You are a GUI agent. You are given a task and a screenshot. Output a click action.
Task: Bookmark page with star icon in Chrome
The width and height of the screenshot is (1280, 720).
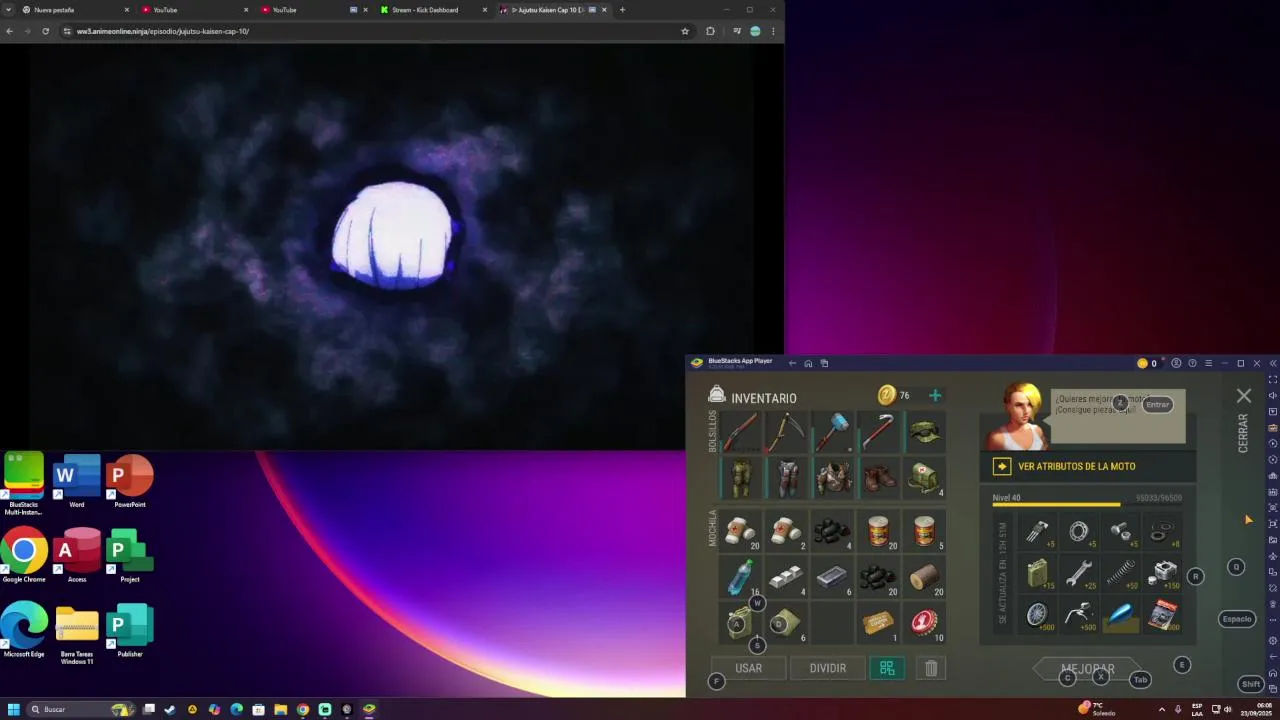point(685,31)
